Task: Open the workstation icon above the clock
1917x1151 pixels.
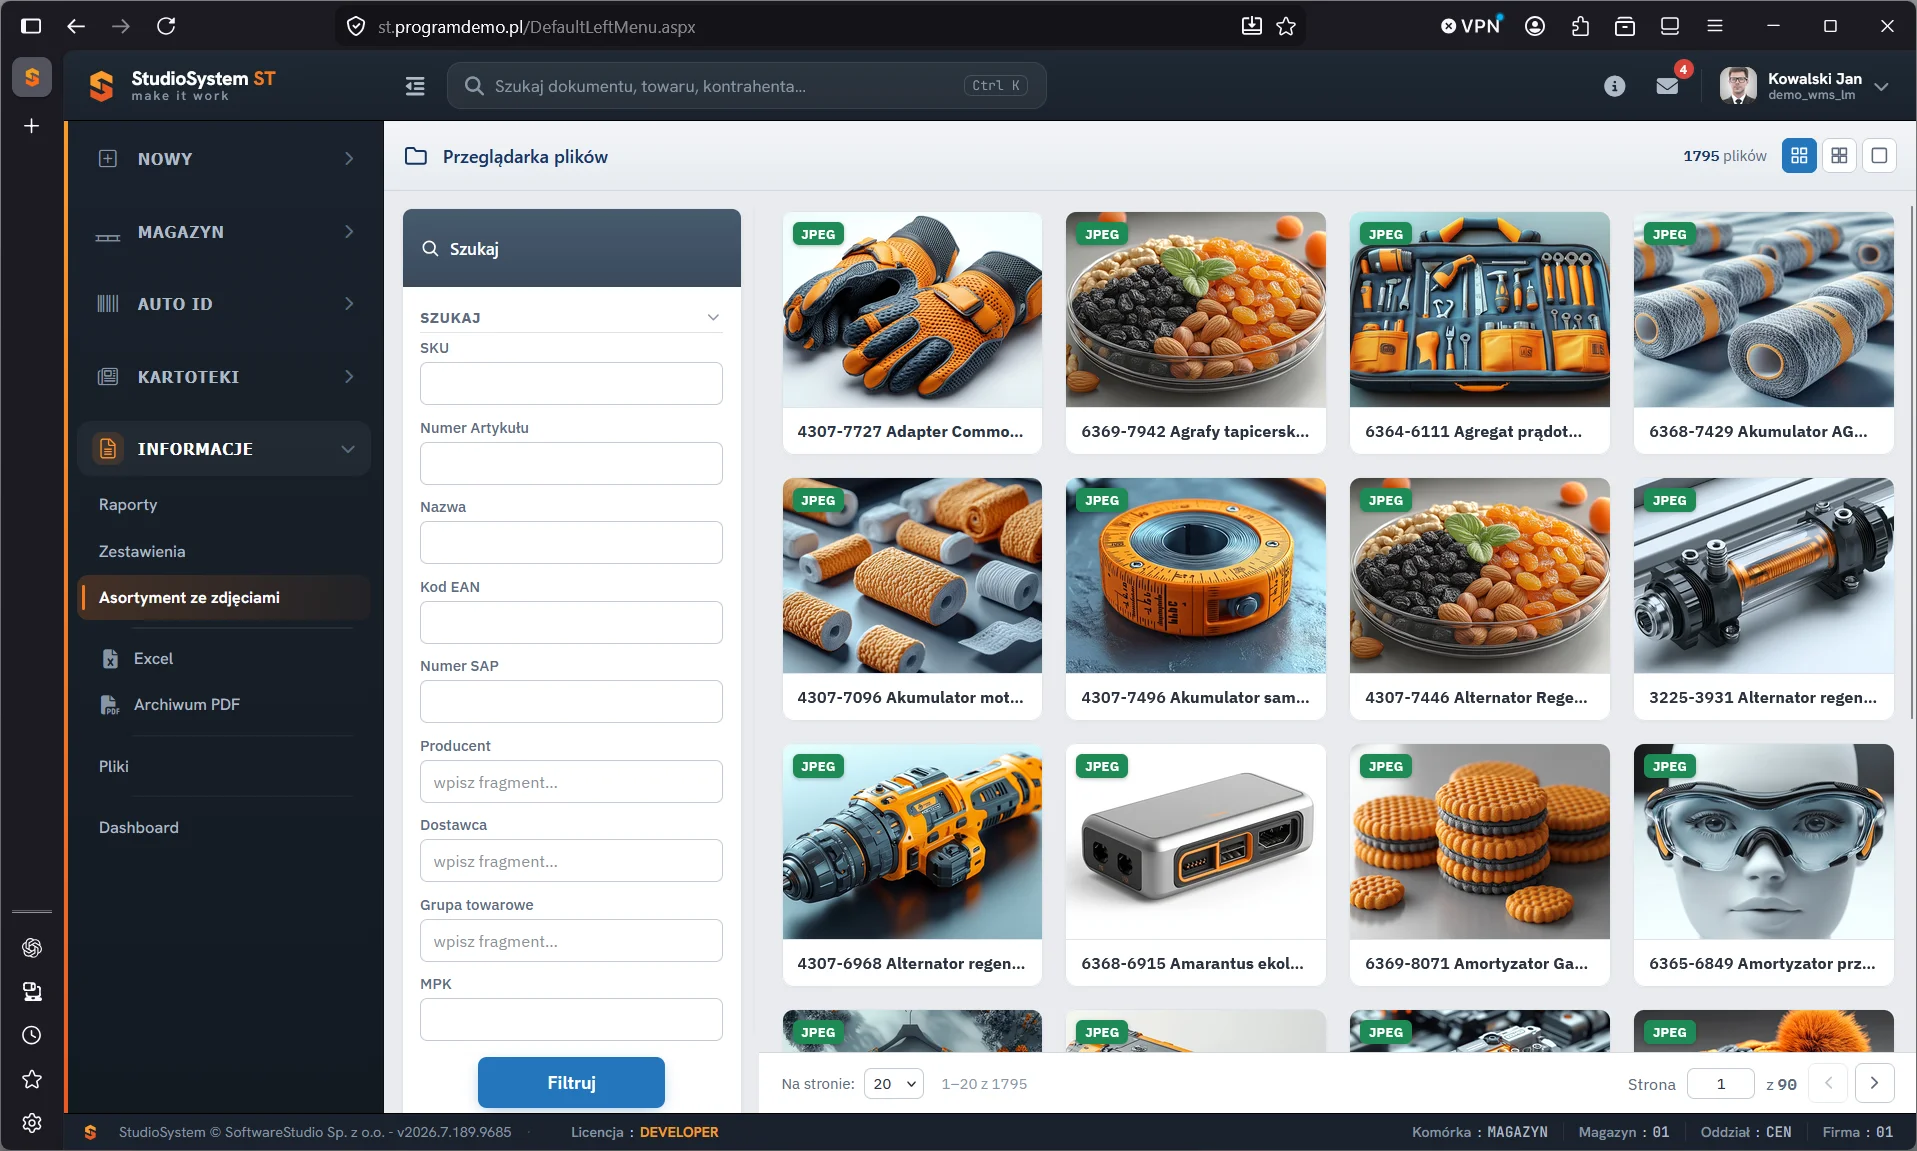Action: click(32, 991)
